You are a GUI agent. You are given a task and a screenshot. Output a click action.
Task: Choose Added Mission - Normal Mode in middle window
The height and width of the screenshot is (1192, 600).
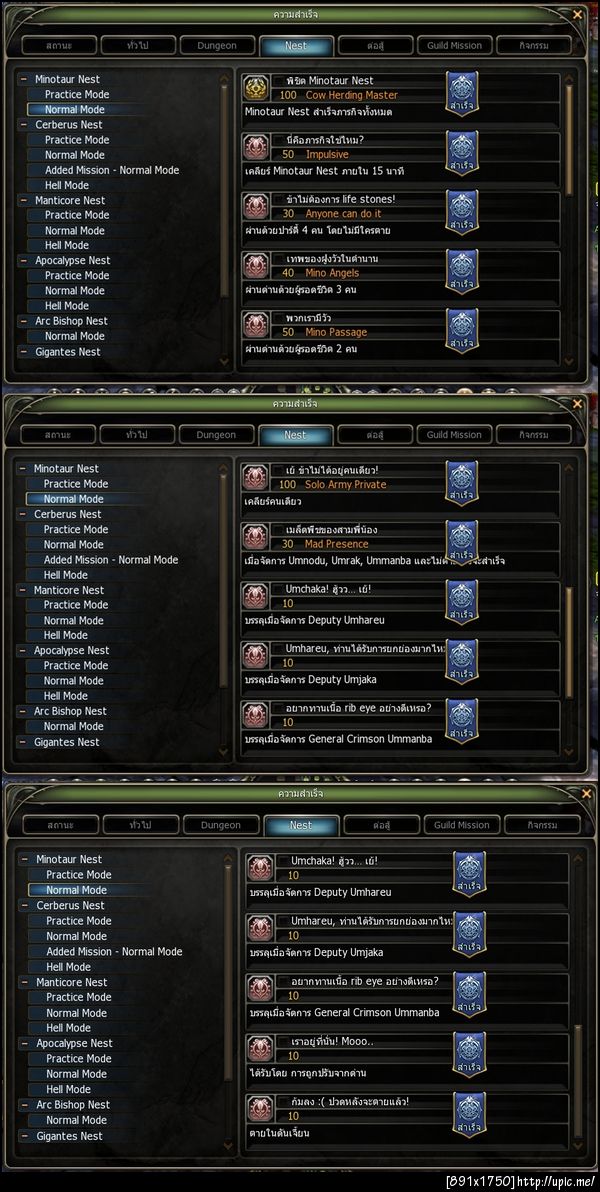click(110, 560)
